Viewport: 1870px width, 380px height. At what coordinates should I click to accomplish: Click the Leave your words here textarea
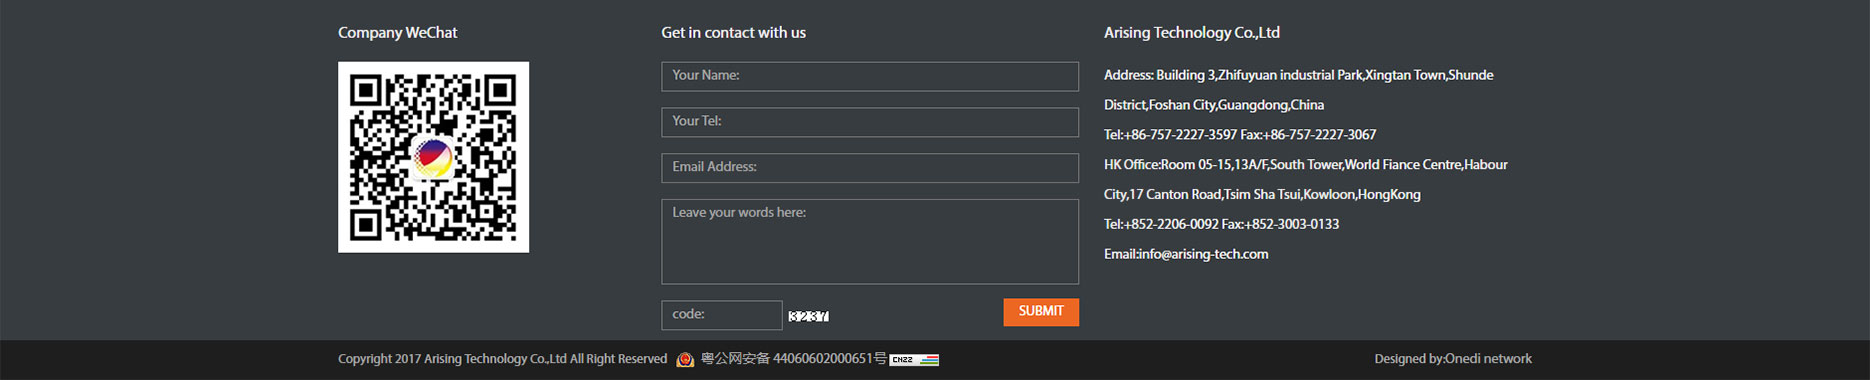pyautogui.click(x=870, y=241)
